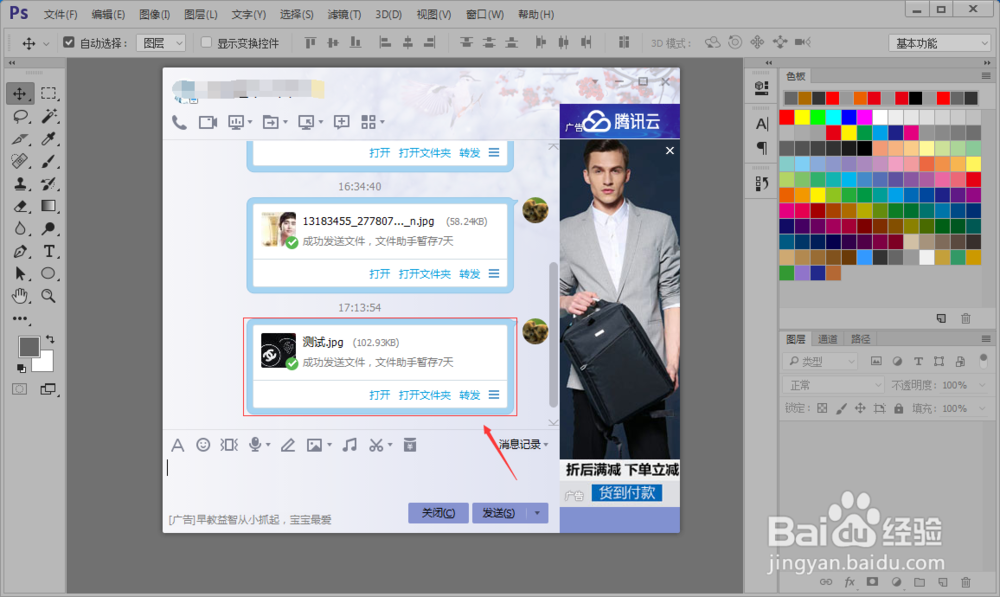Select the Crop tool
This screenshot has height=597, width=1000.
click(x=20, y=138)
